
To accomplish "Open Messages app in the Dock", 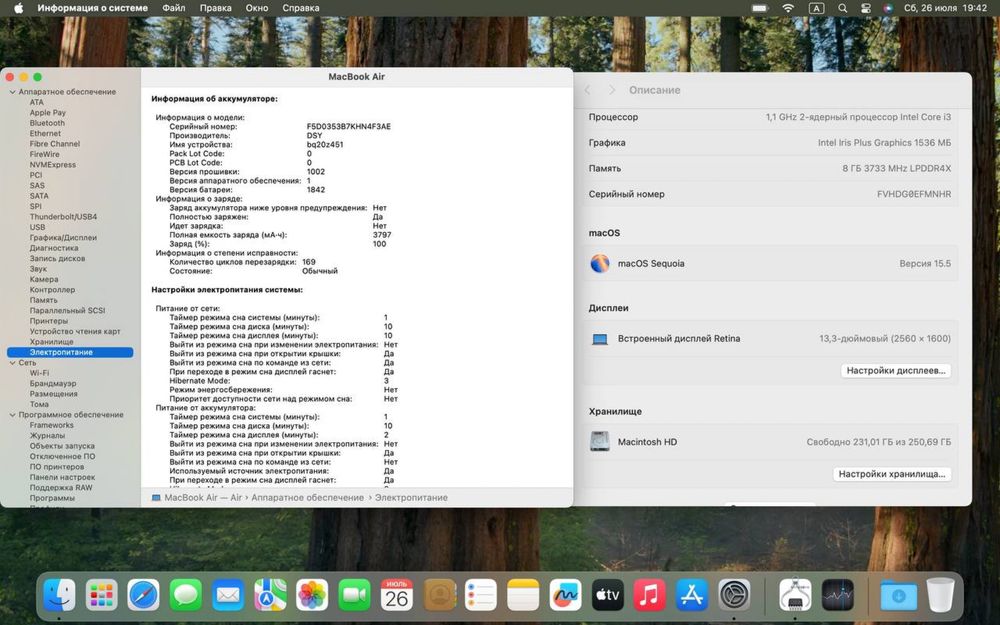I will pos(186,596).
